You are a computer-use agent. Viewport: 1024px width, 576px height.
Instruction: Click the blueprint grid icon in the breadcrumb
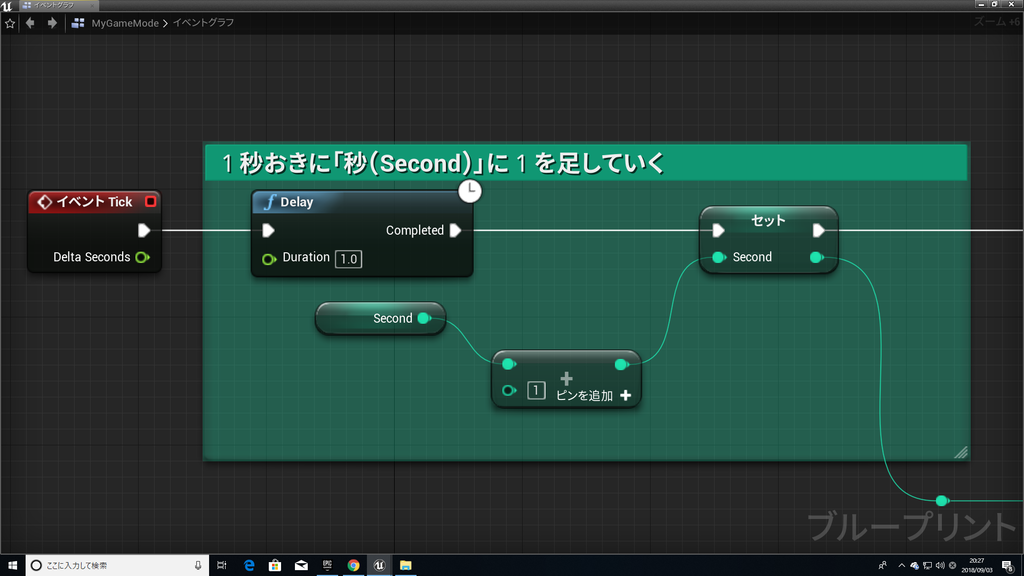pos(78,22)
